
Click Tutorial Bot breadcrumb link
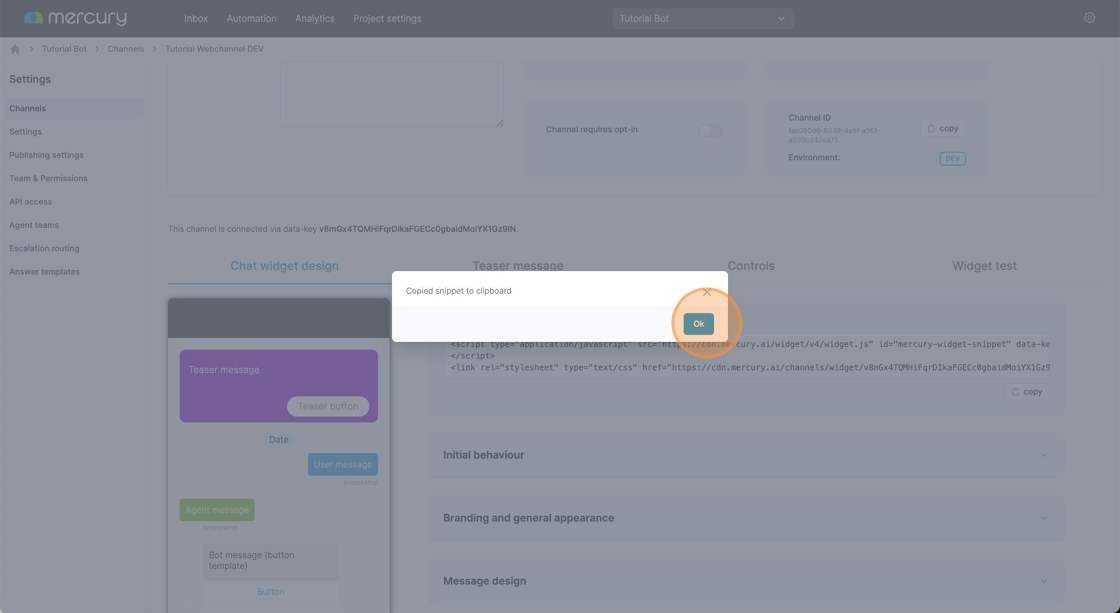(64, 49)
